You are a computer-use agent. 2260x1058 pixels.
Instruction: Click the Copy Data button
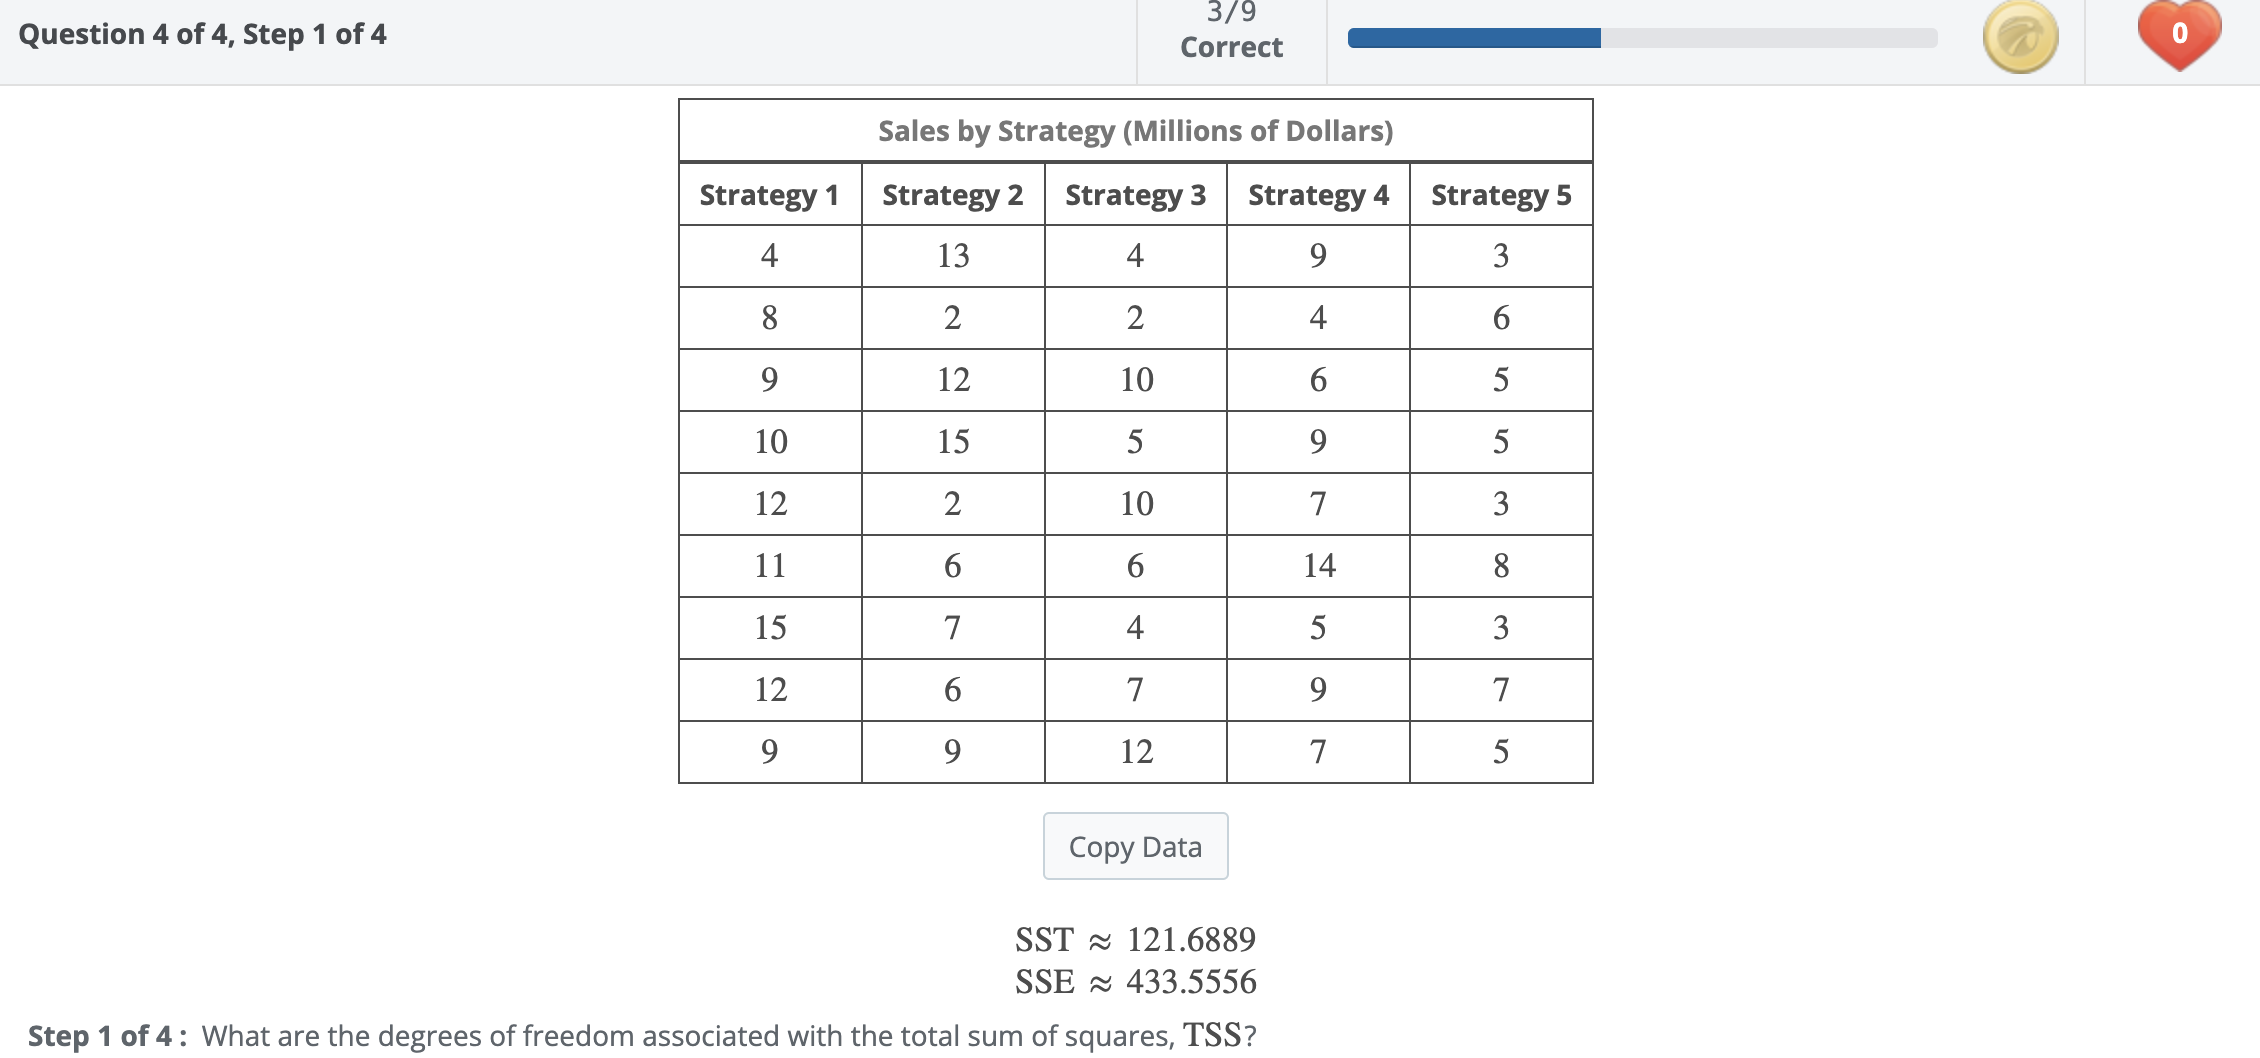click(1135, 846)
